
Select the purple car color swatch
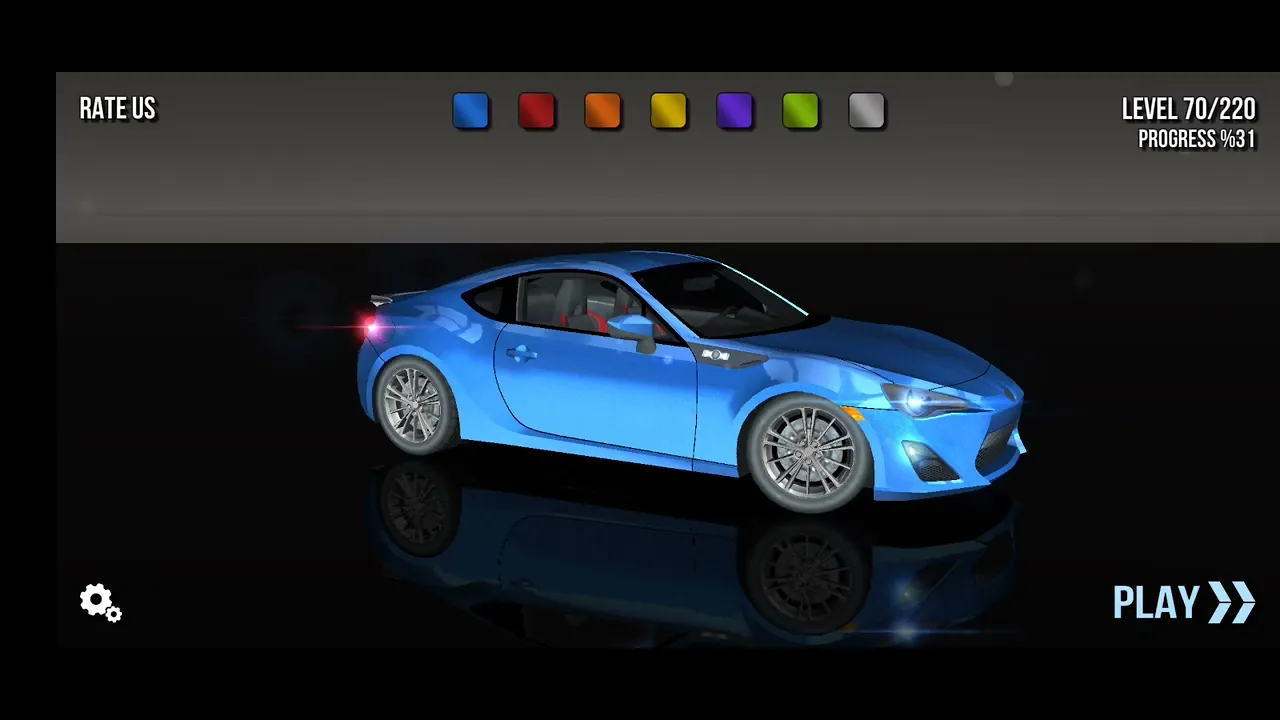pyautogui.click(x=735, y=111)
